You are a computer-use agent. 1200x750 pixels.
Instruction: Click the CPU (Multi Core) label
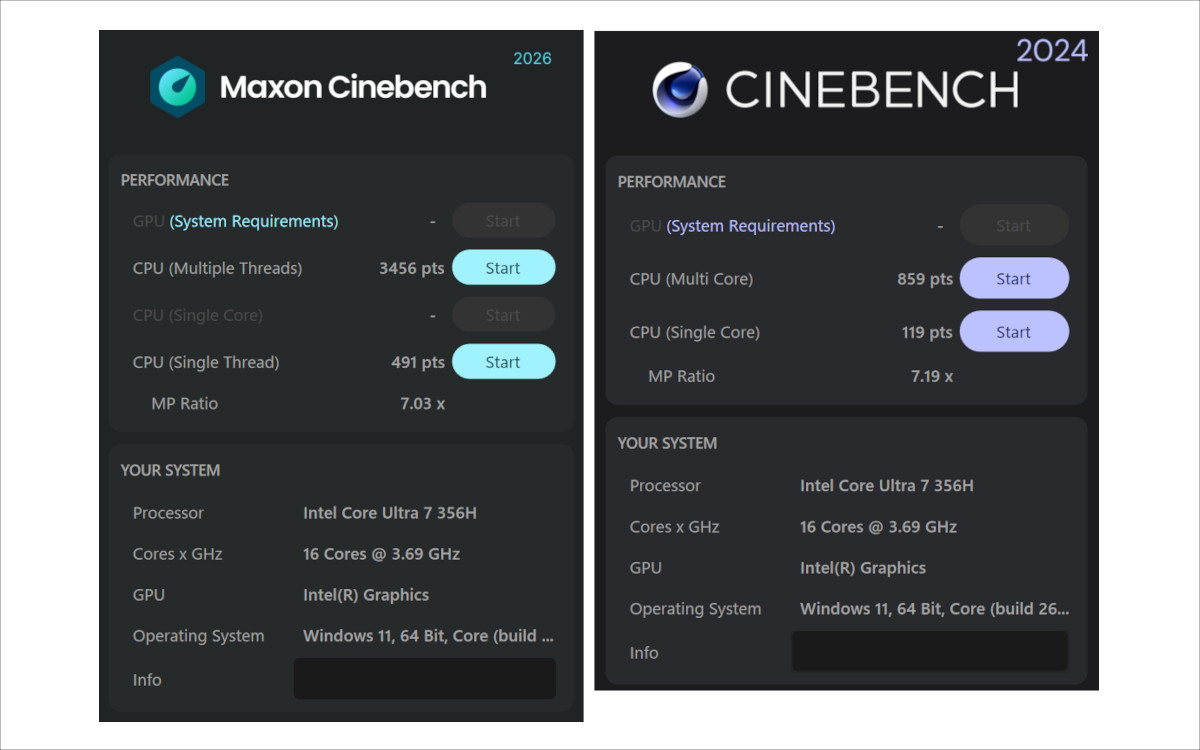[692, 279]
